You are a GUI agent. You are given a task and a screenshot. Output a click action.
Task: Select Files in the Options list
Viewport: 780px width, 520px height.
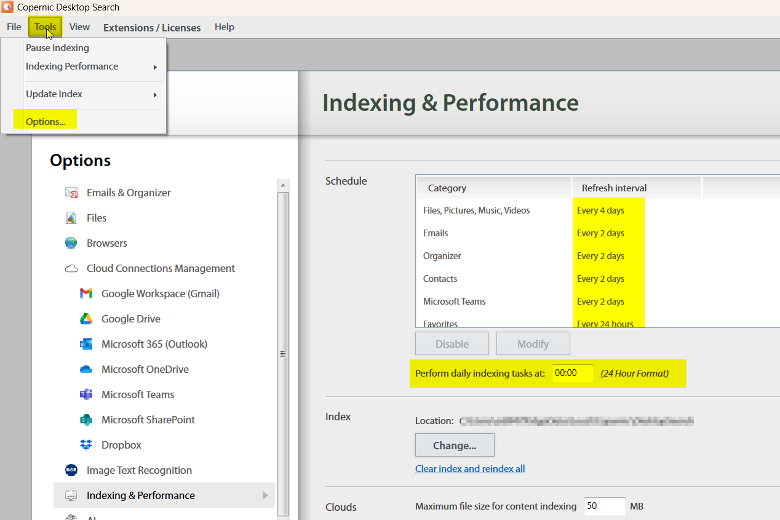[97, 218]
